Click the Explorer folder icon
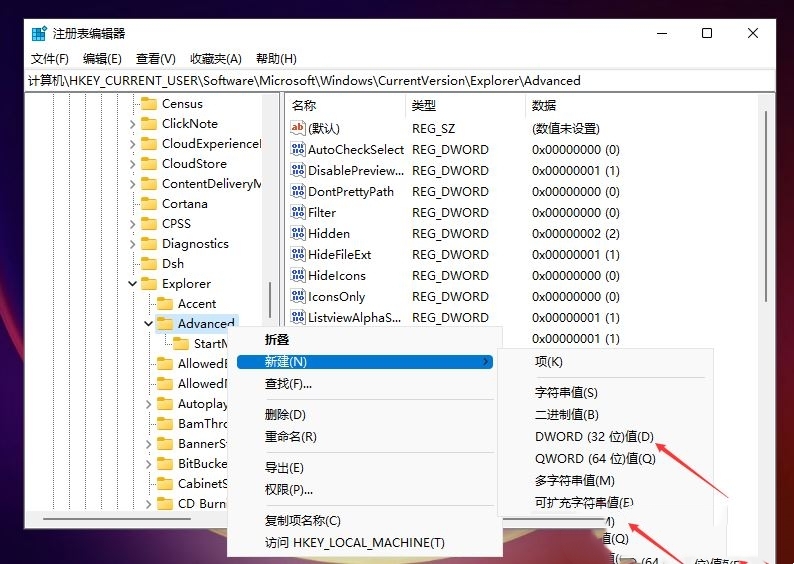 pos(149,284)
